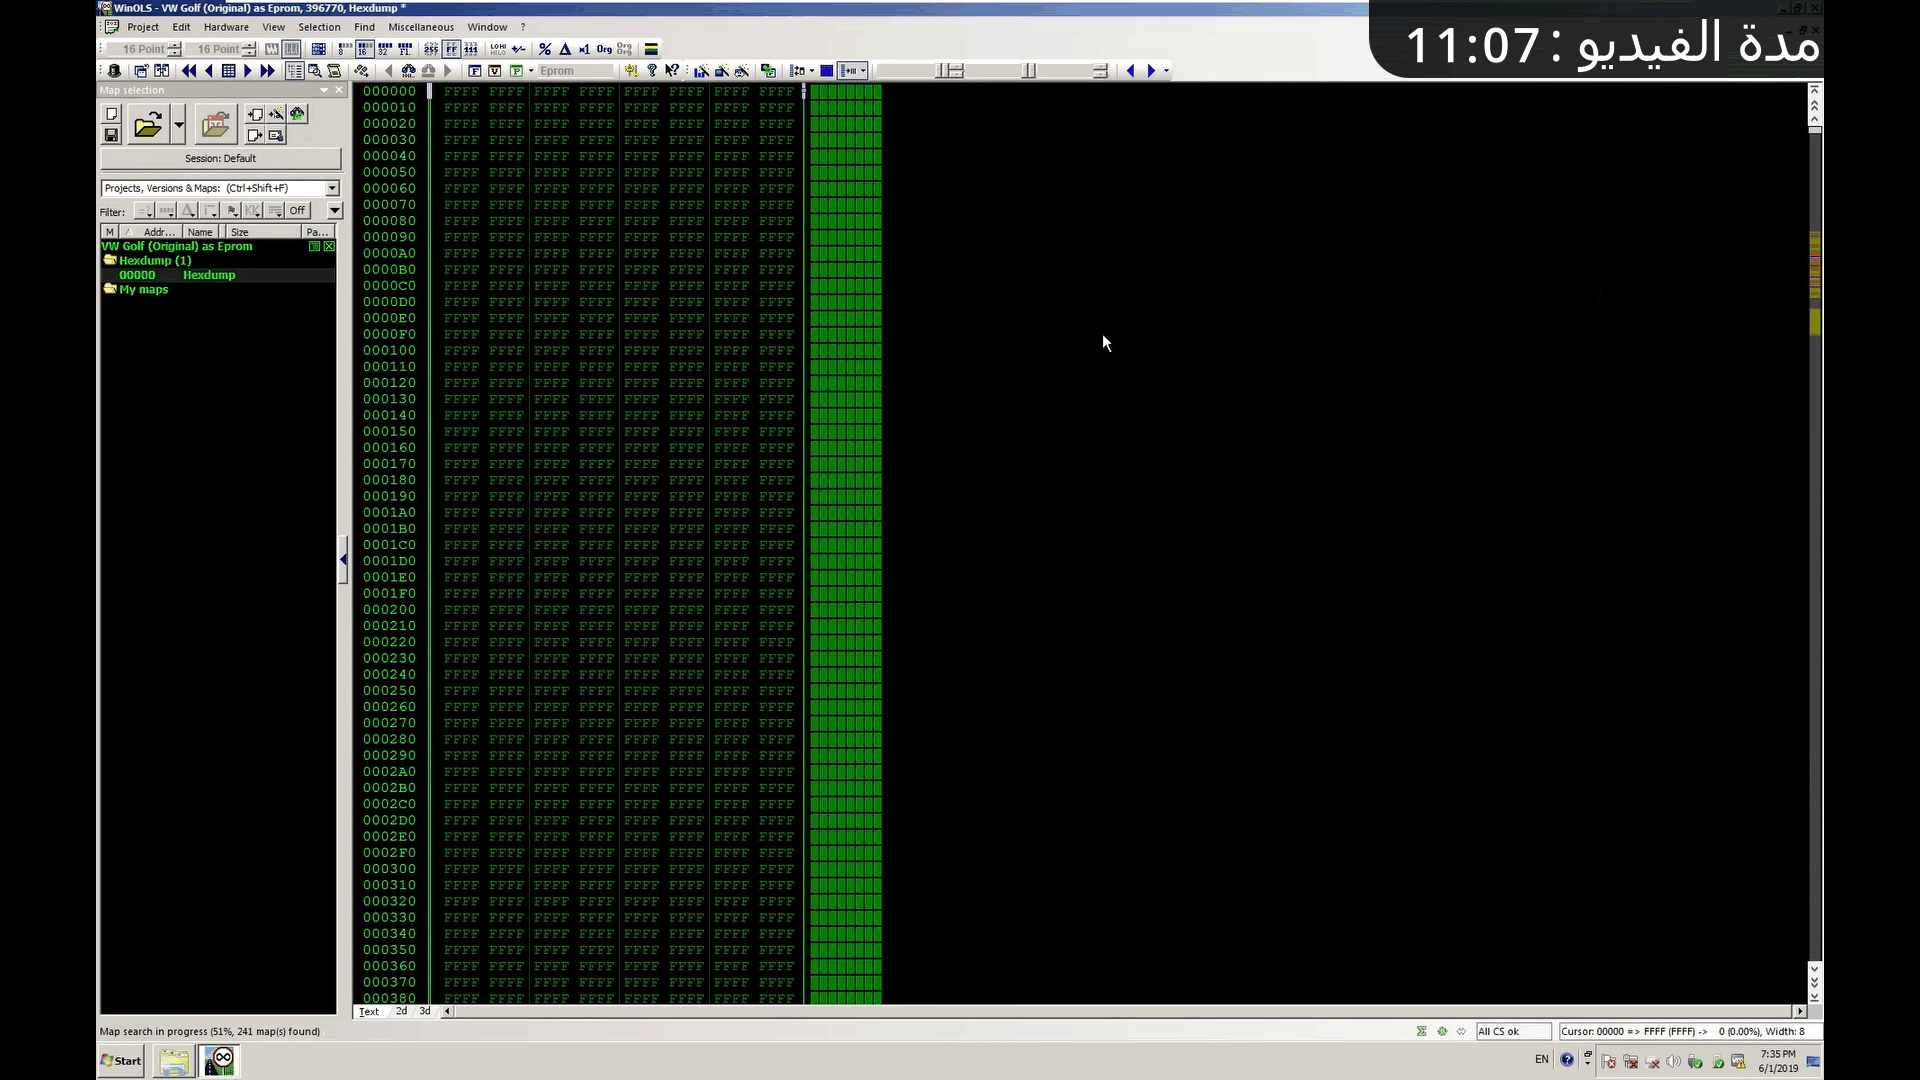Open Projects, Versions & Maps dropdown
The height and width of the screenshot is (1080, 1920).
(x=332, y=188)
